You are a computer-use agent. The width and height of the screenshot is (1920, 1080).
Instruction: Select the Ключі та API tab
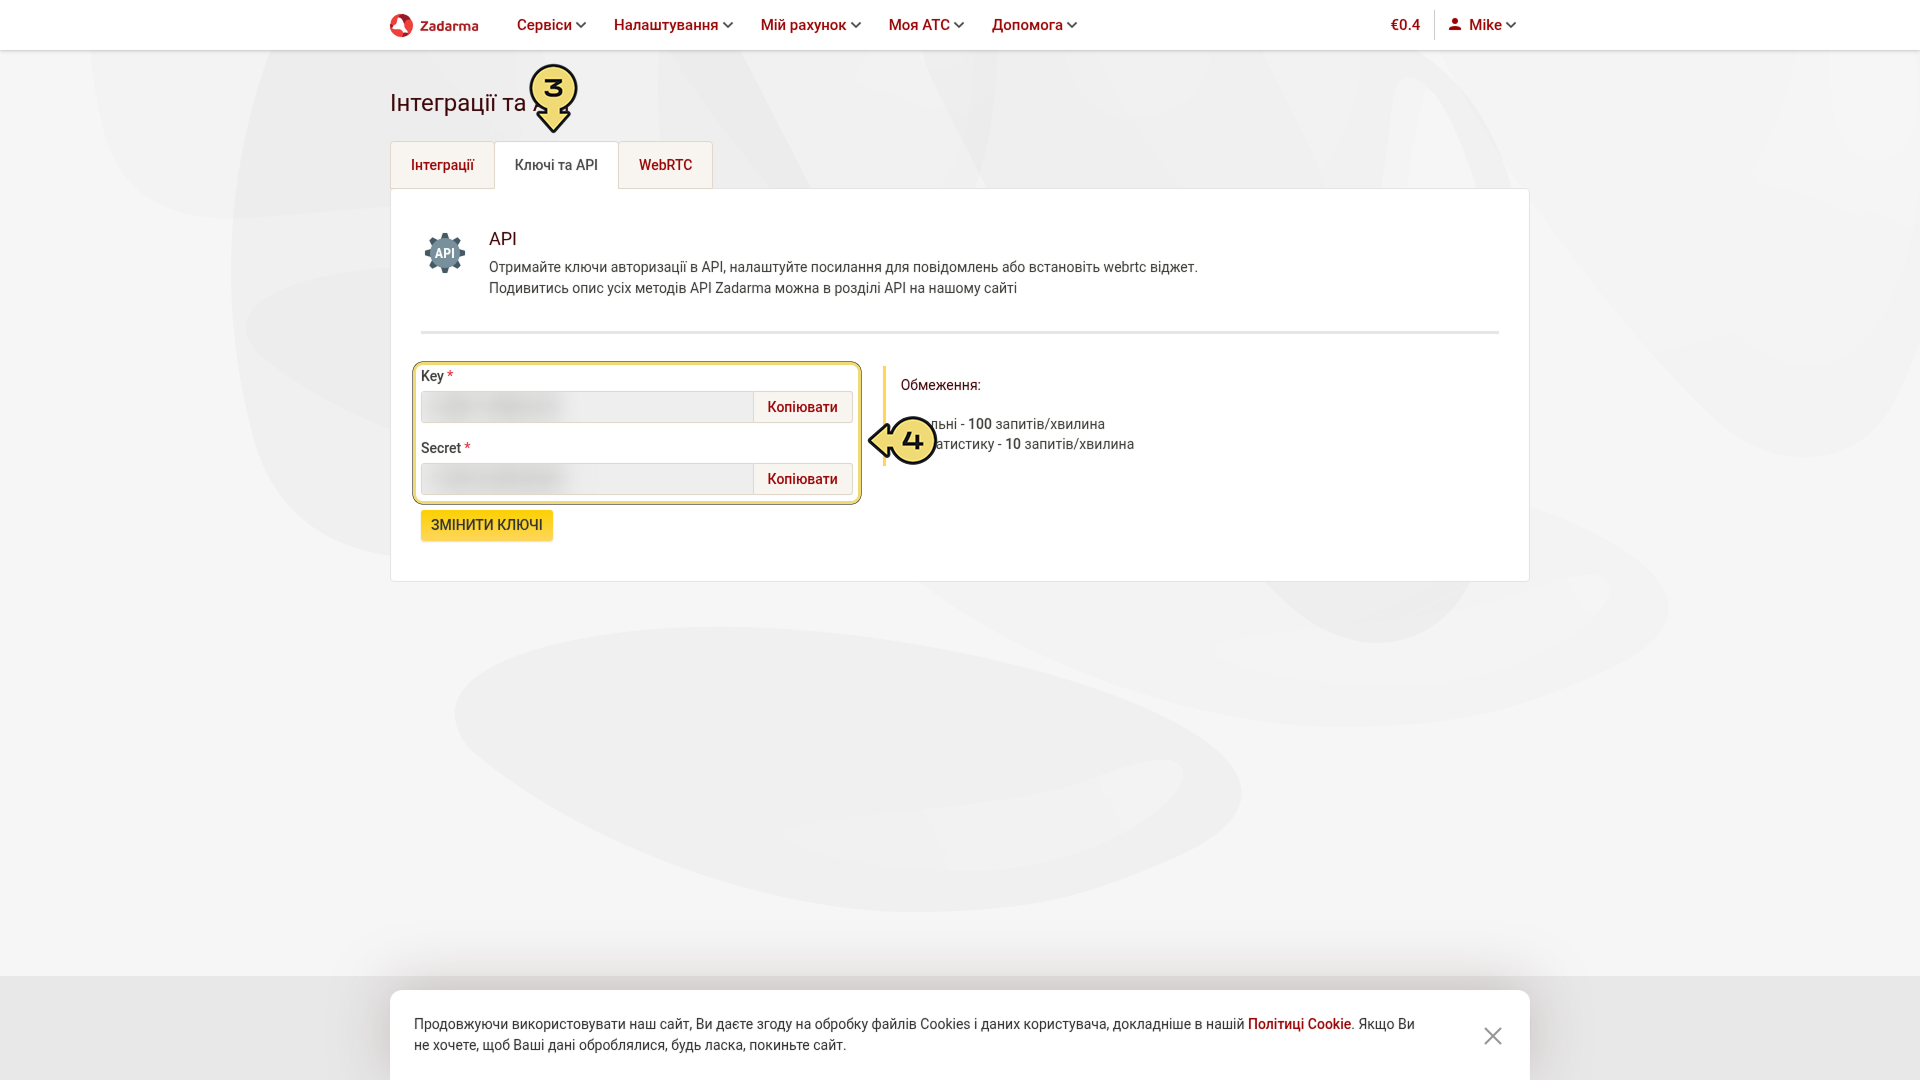pos(556,165)
